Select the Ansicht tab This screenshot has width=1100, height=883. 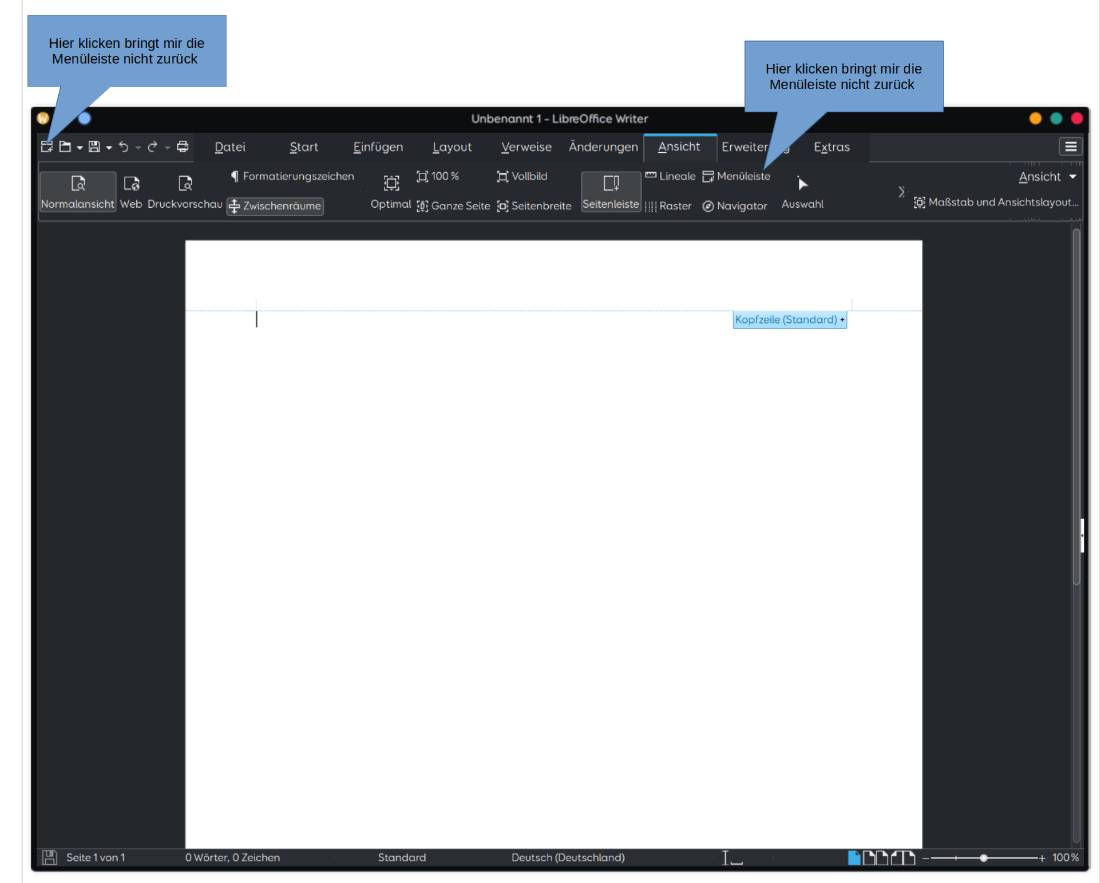(679, 147)
